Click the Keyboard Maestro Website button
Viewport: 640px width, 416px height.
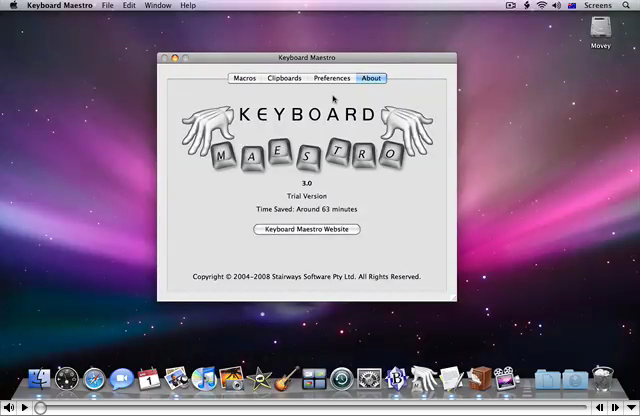[307, 229]
